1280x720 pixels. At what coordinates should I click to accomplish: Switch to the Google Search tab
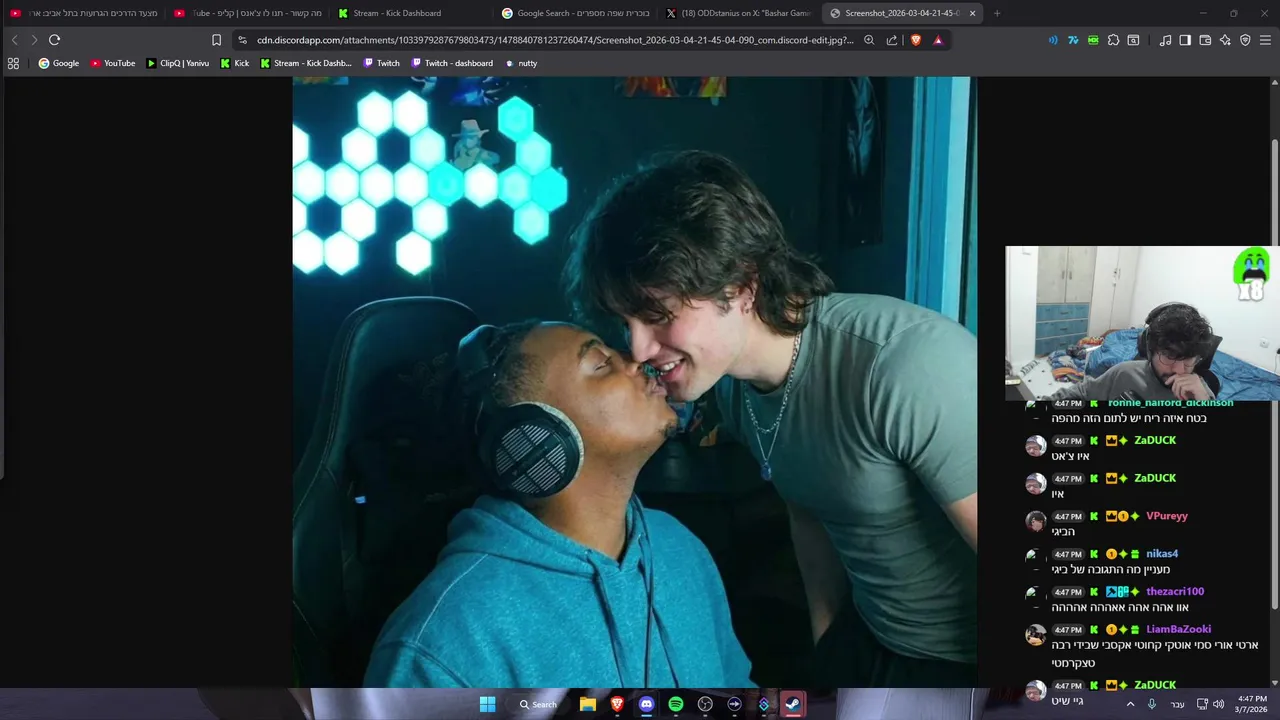tap(575, 13)
